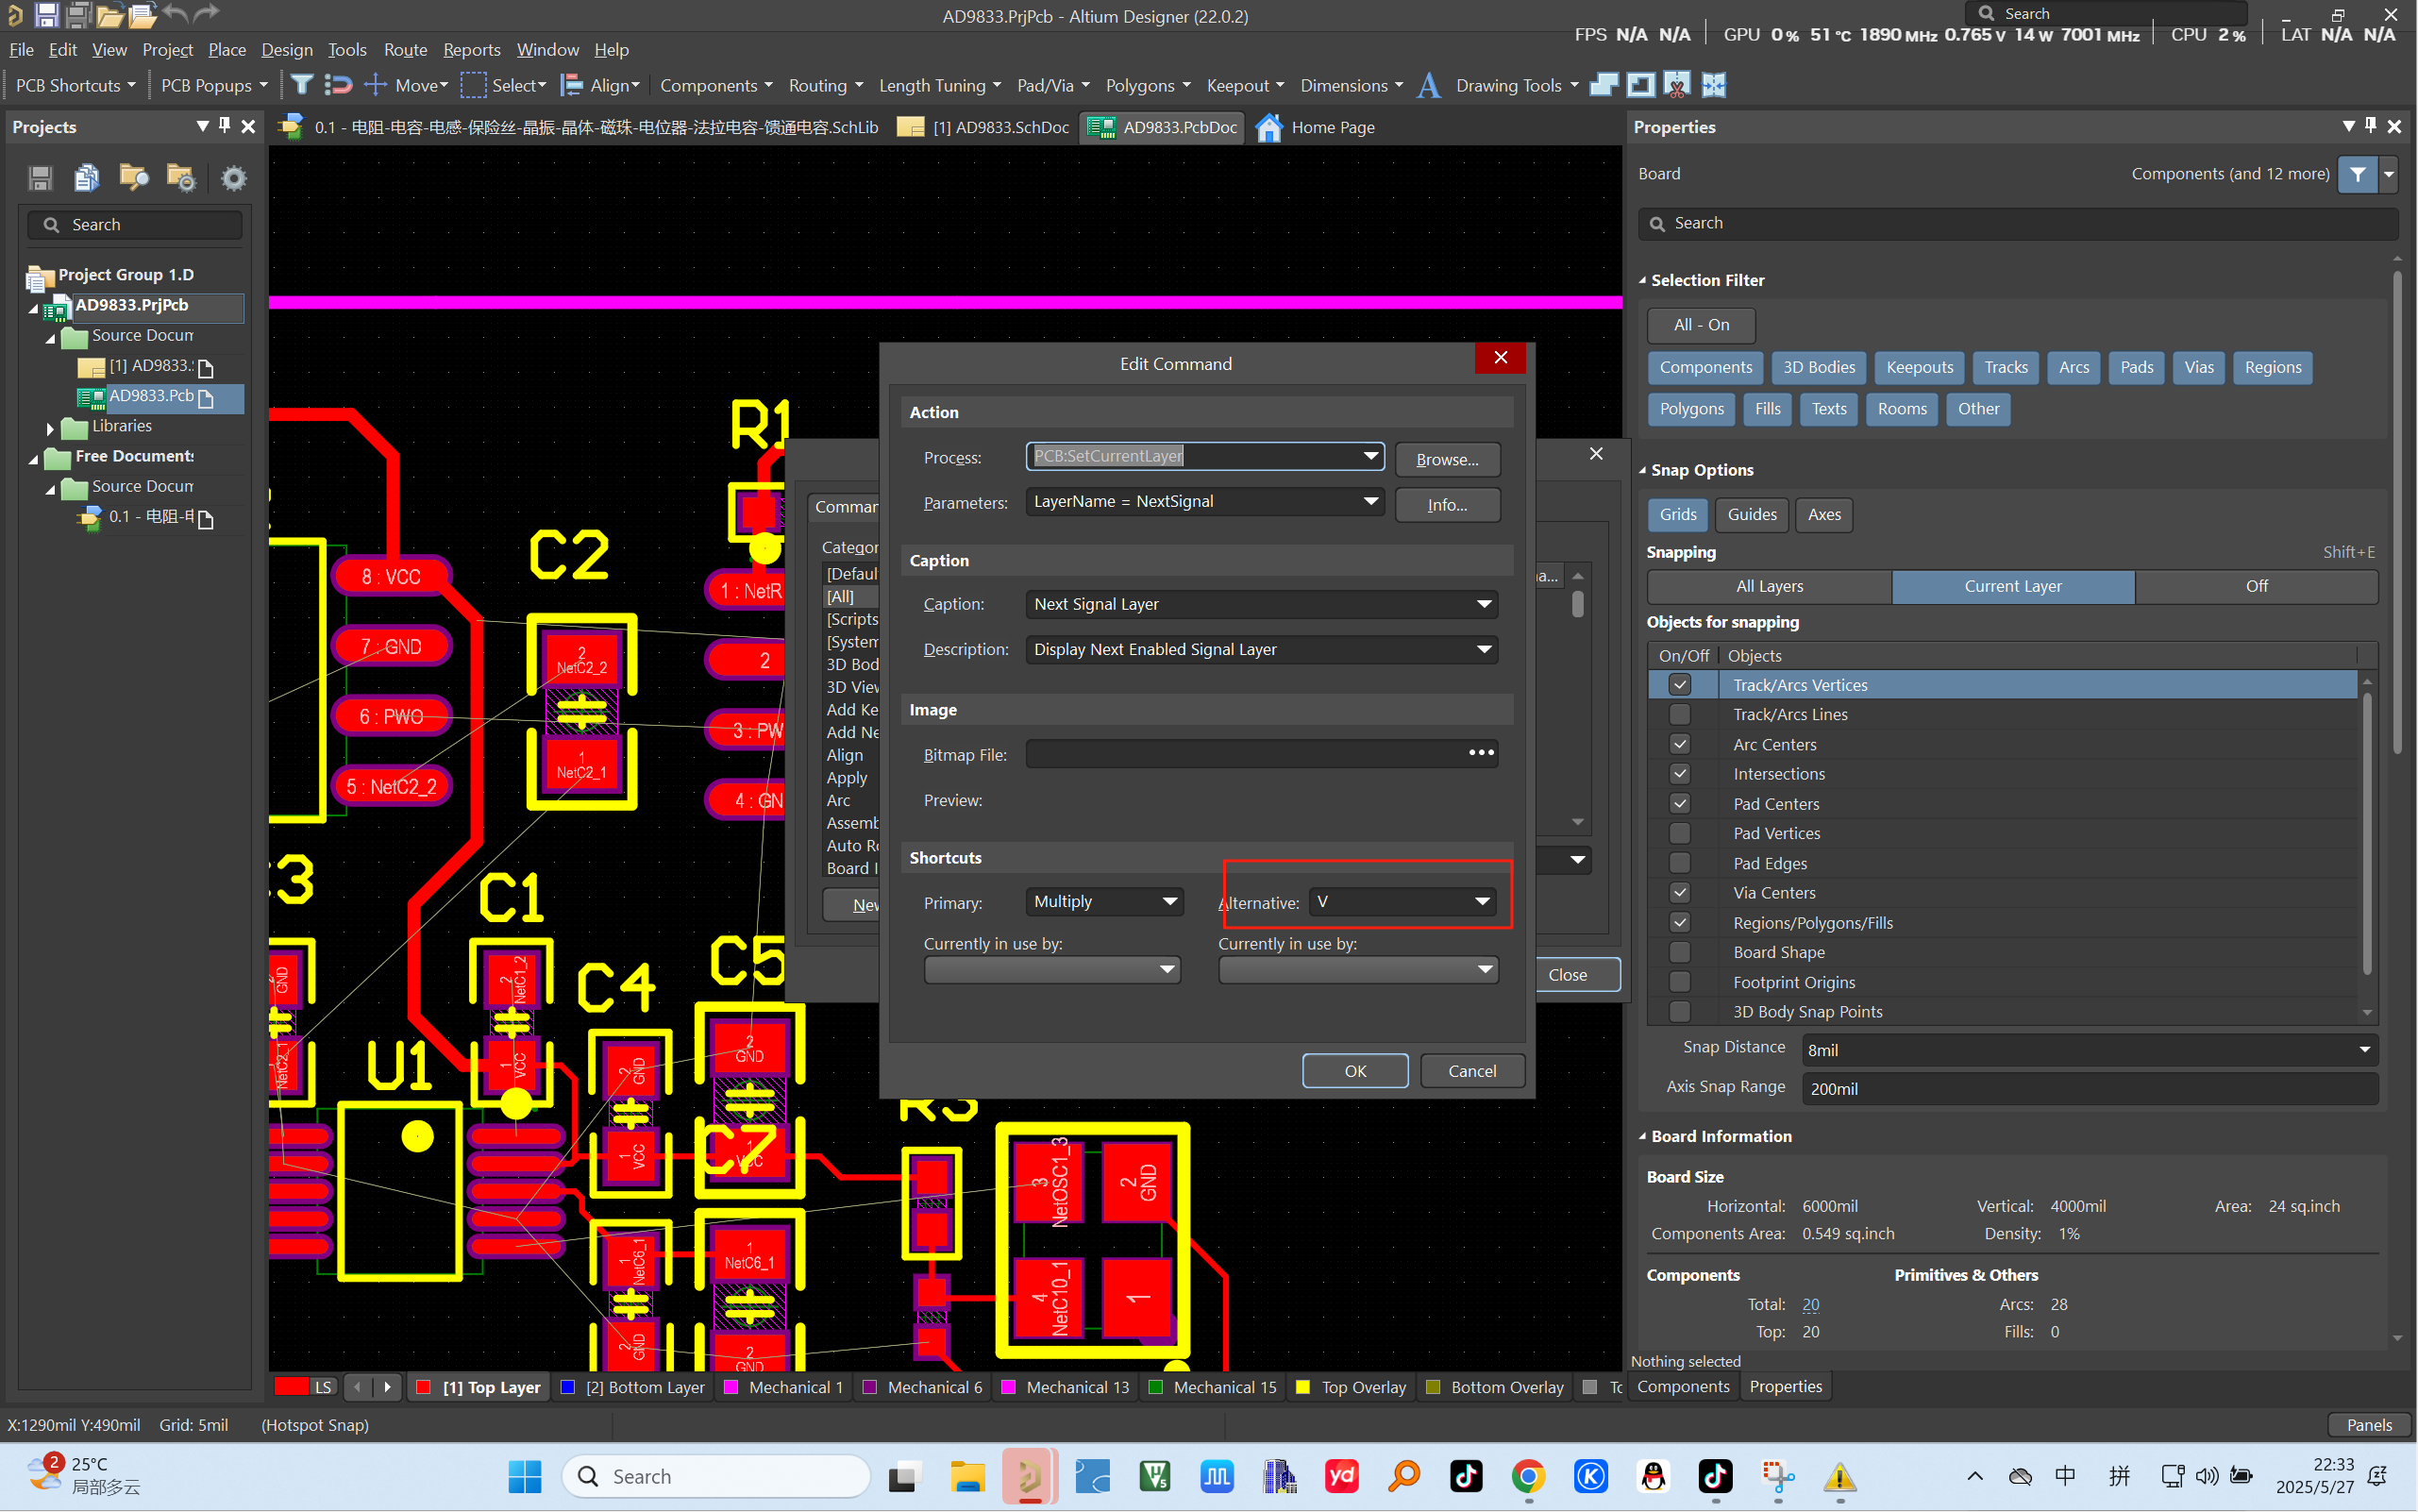Click the Home Page house icon tab
The width and height of the screenshot is (2418, 1512).
[1269, 127]
